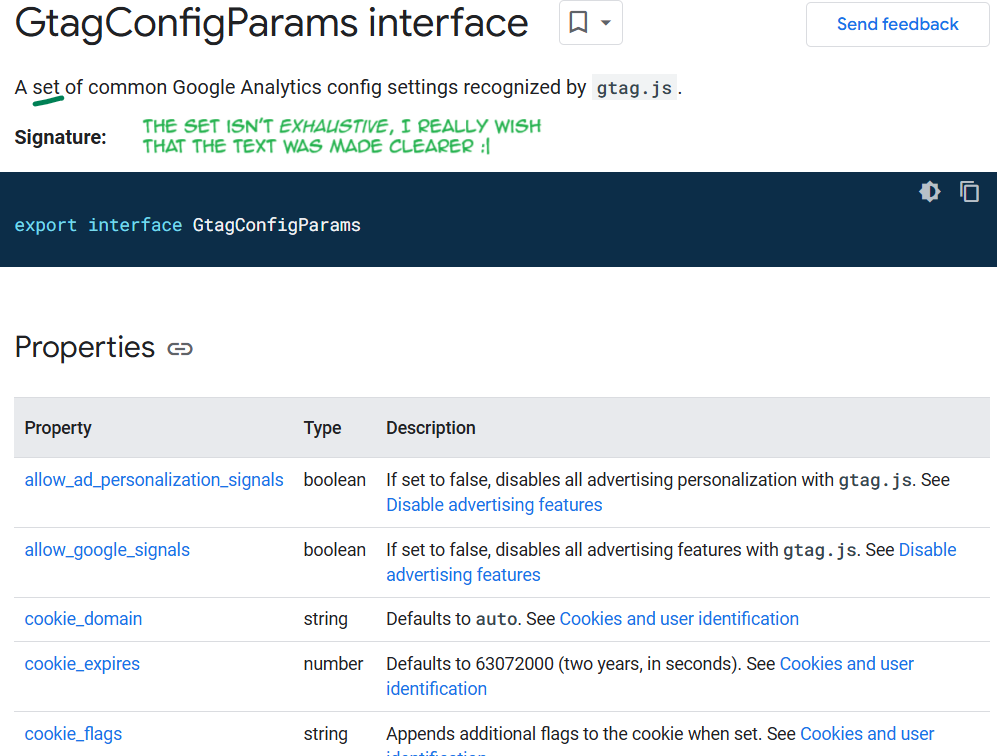The width and height of the screenshot is (997, 756).
Task: Open the cookie_flags property link
Action: click(73, 734)
